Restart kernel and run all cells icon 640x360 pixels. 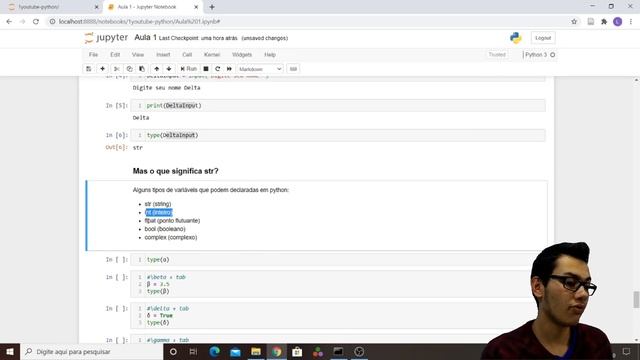[229, 69]
